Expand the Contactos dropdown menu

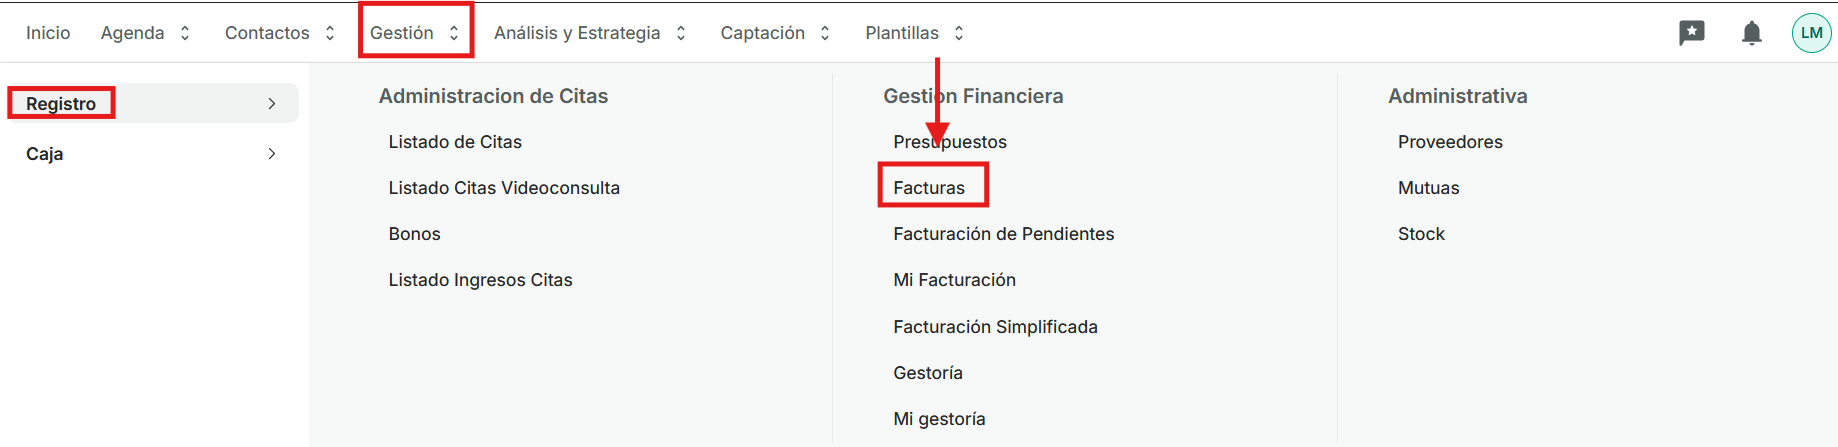279,33
